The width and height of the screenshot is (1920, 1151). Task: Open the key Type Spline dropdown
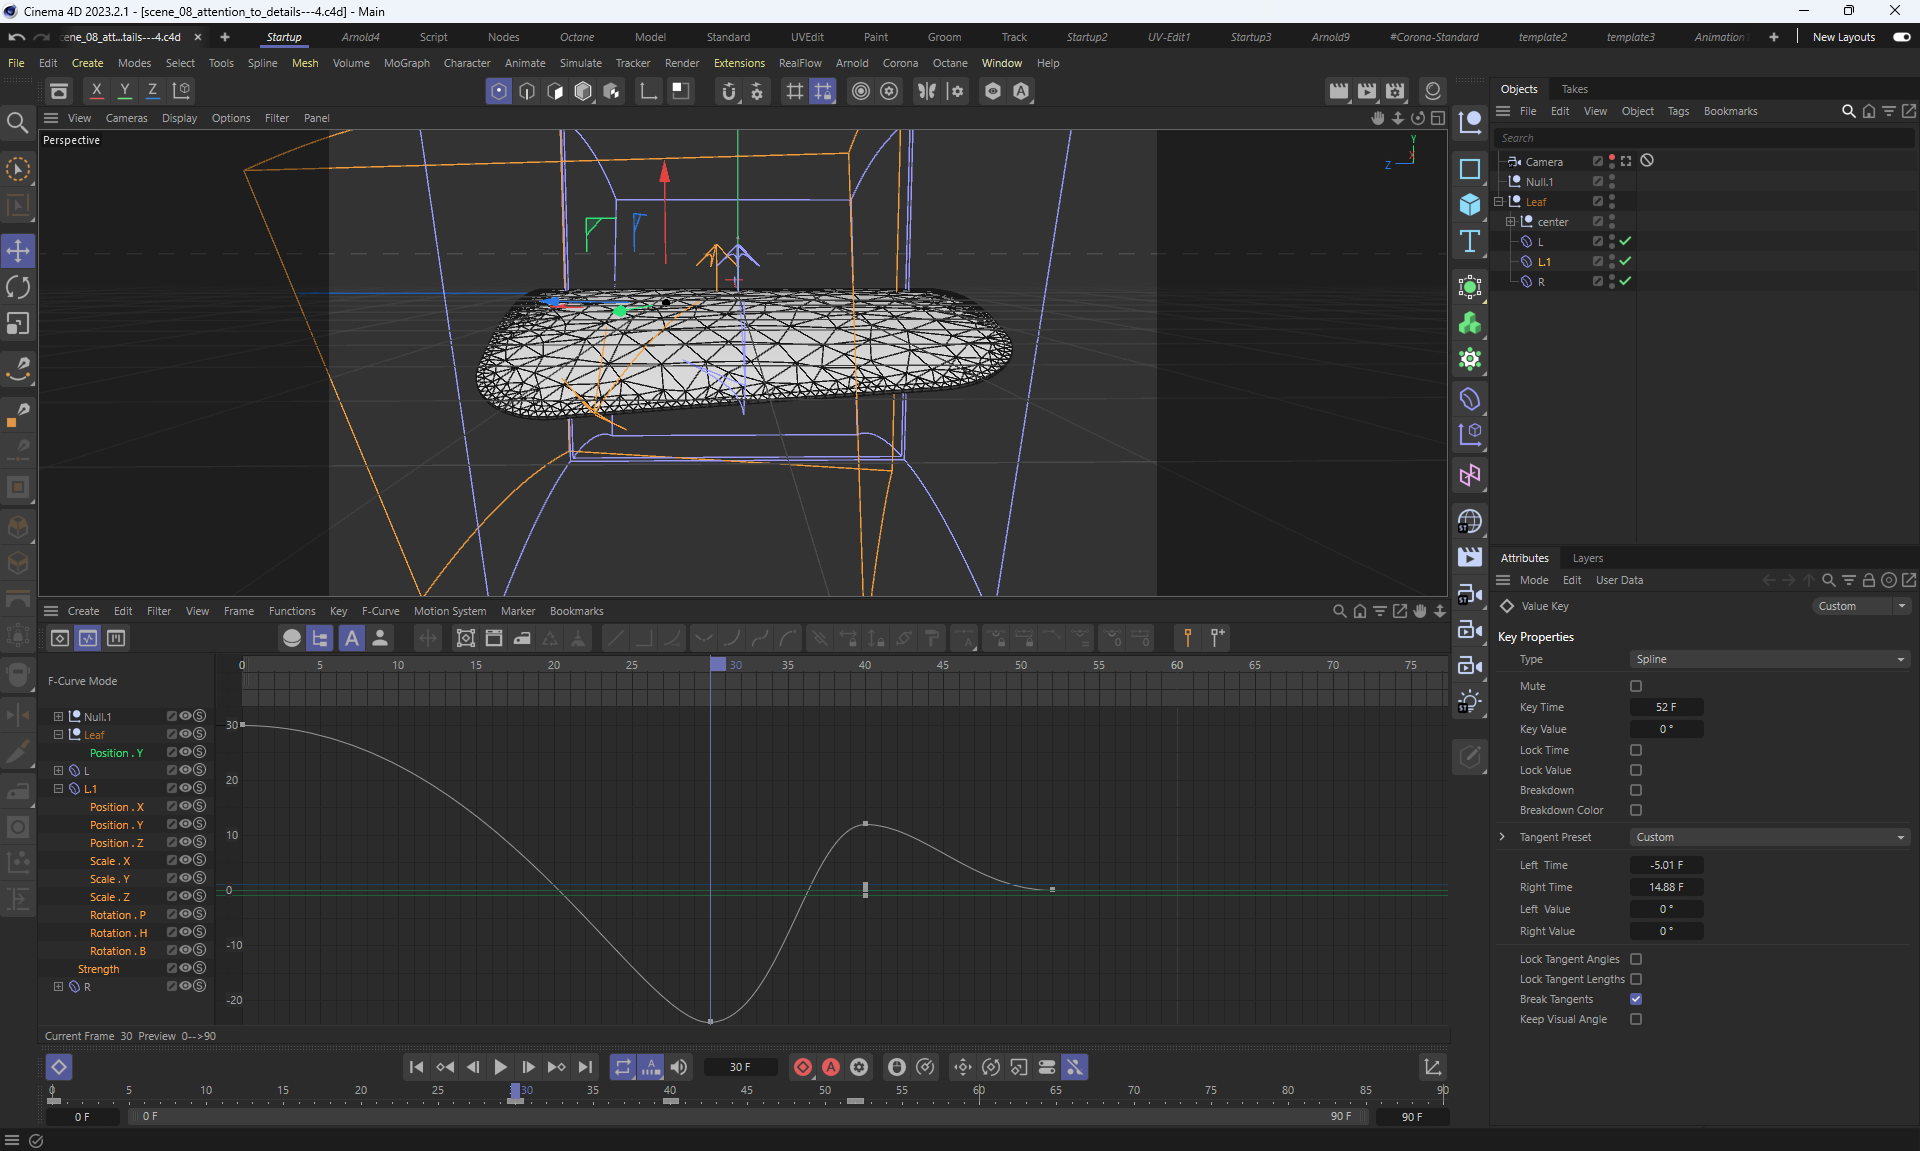tap(1769, 659)
